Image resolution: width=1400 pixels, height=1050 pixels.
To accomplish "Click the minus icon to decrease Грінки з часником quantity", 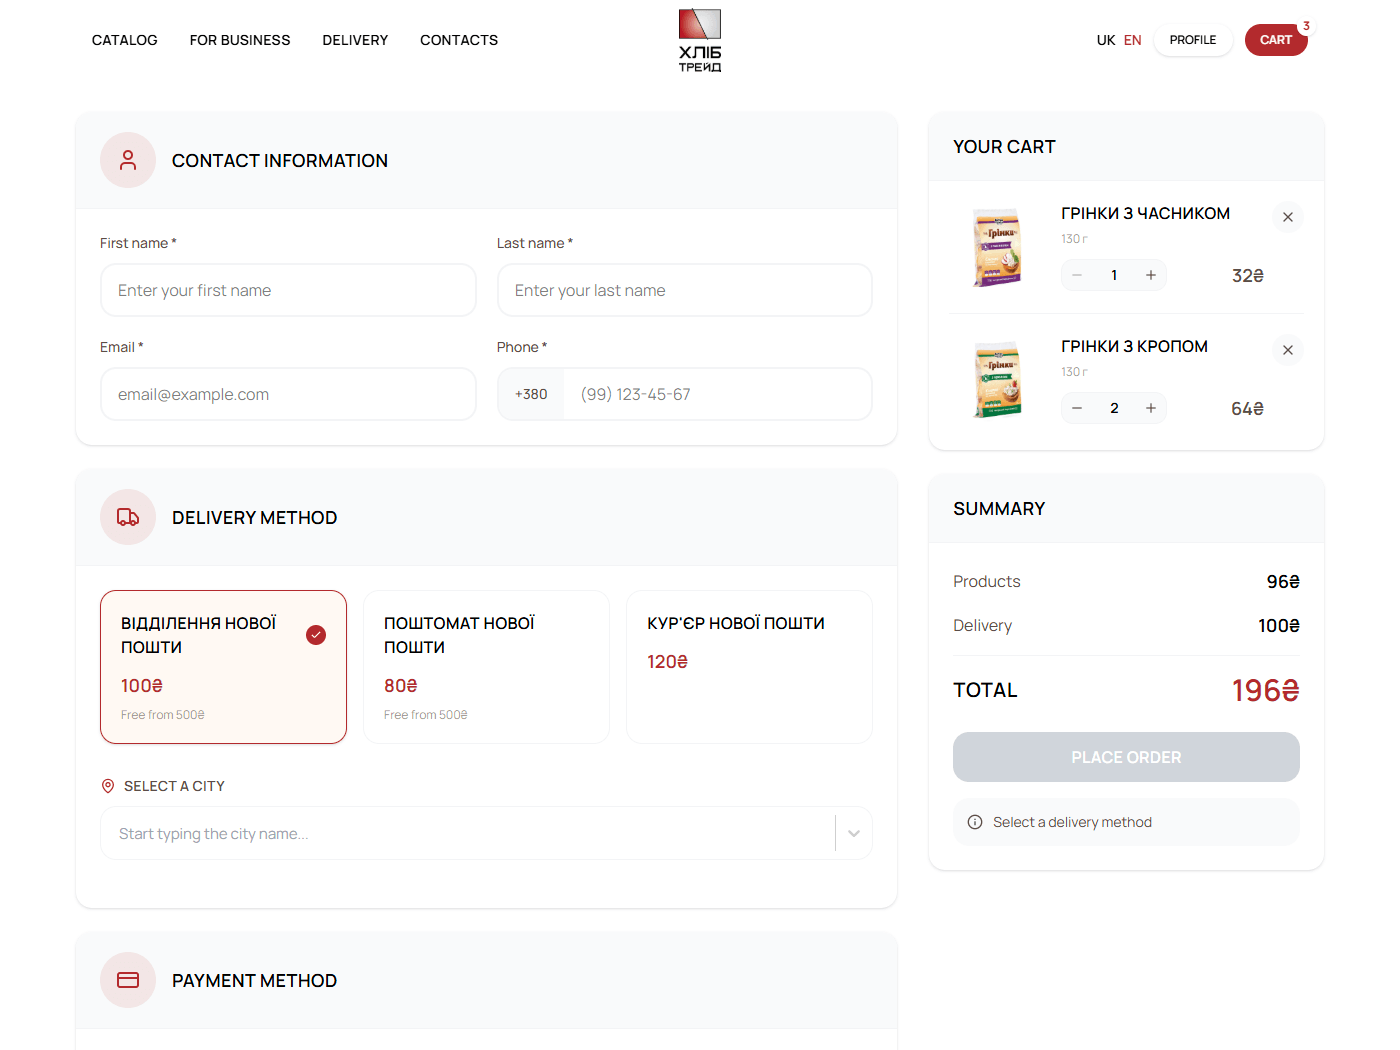I will (1077, 275).
